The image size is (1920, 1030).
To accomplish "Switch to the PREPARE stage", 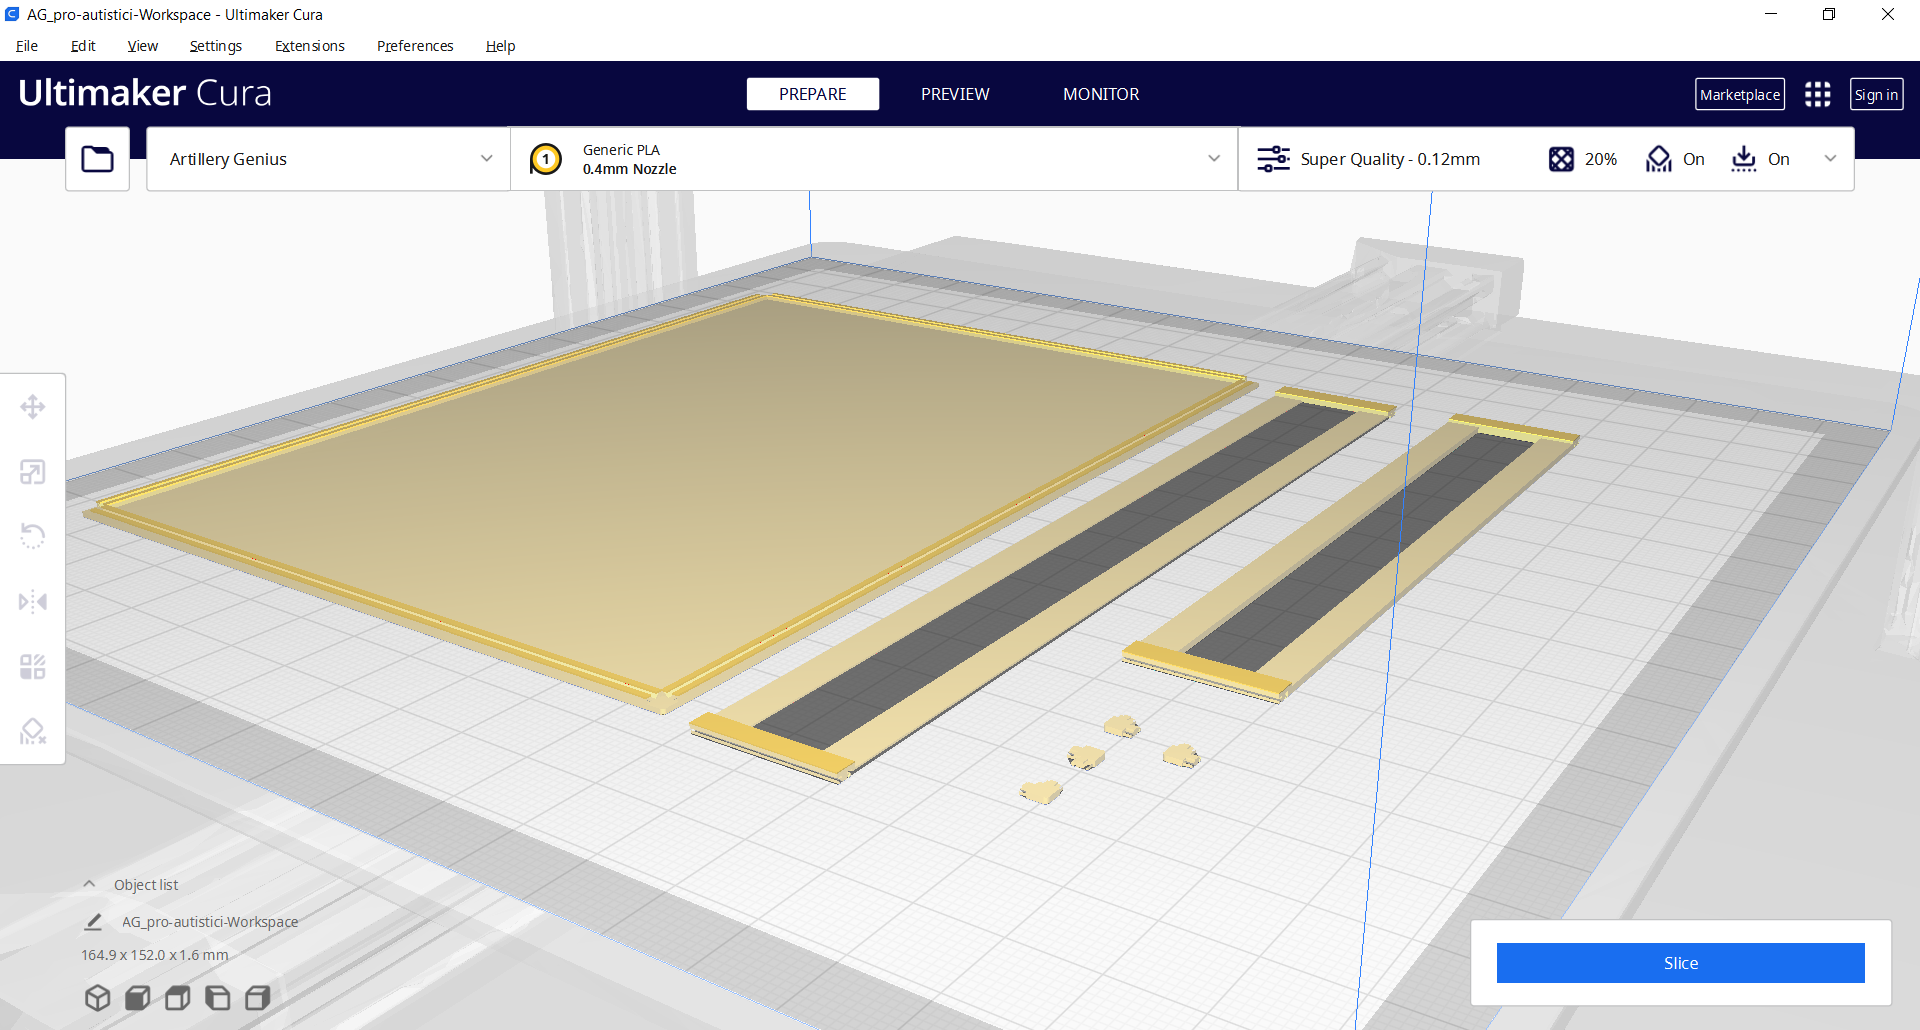I will [x=813, y=94].
